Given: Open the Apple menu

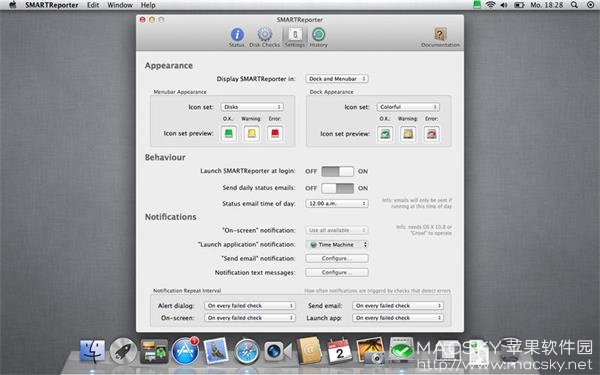Looking at the screenshot, I should (x=13, y=5).
